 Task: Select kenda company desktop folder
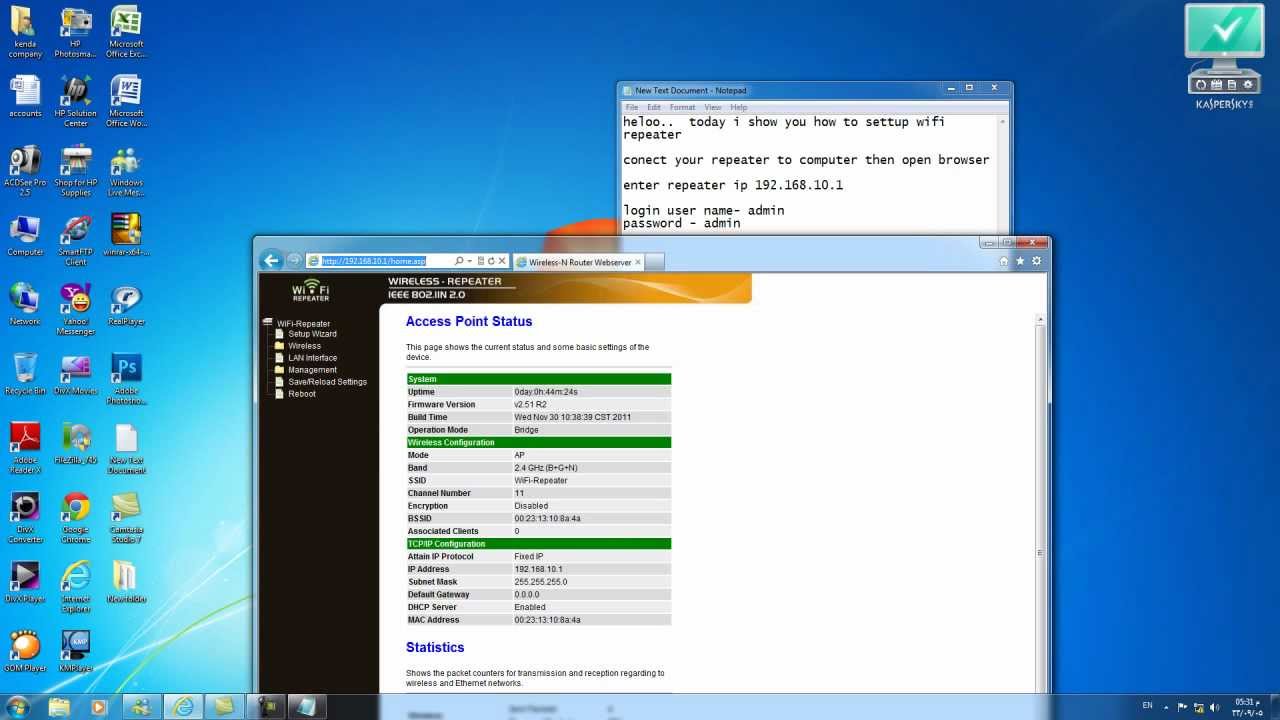[x=25, y=33]
